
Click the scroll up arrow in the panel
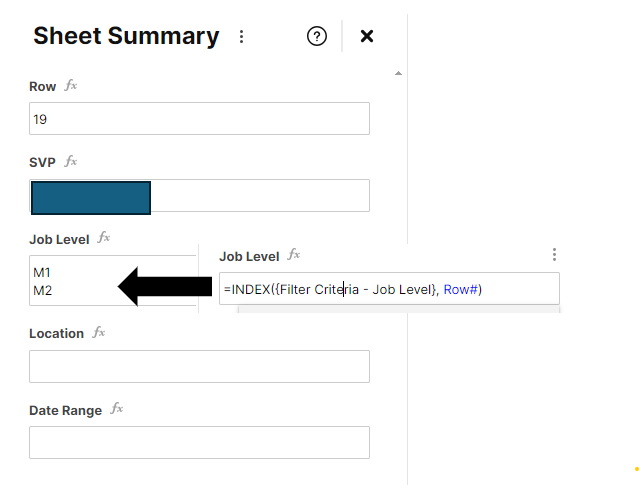coord(398,73)
